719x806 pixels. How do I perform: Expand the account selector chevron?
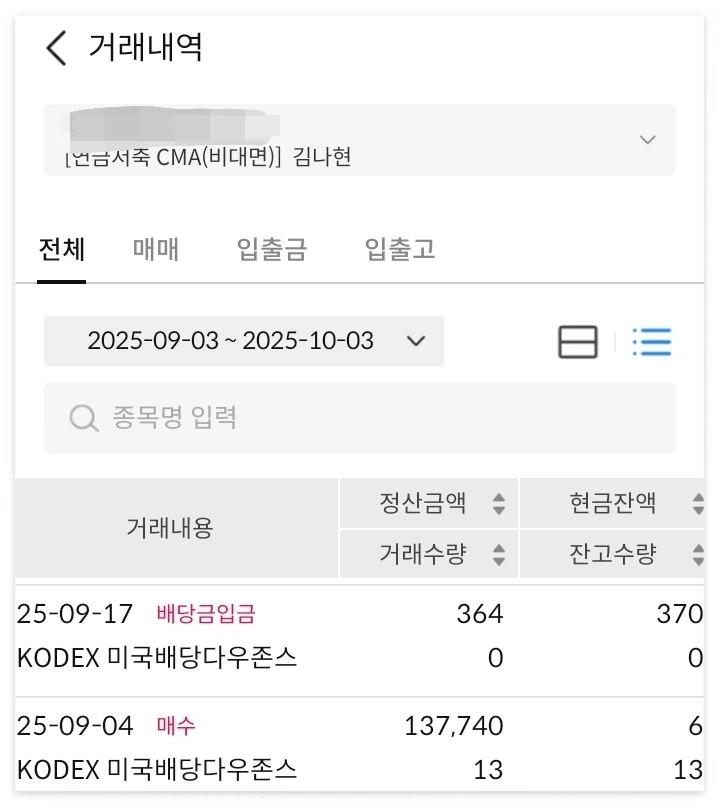point(647,139)
